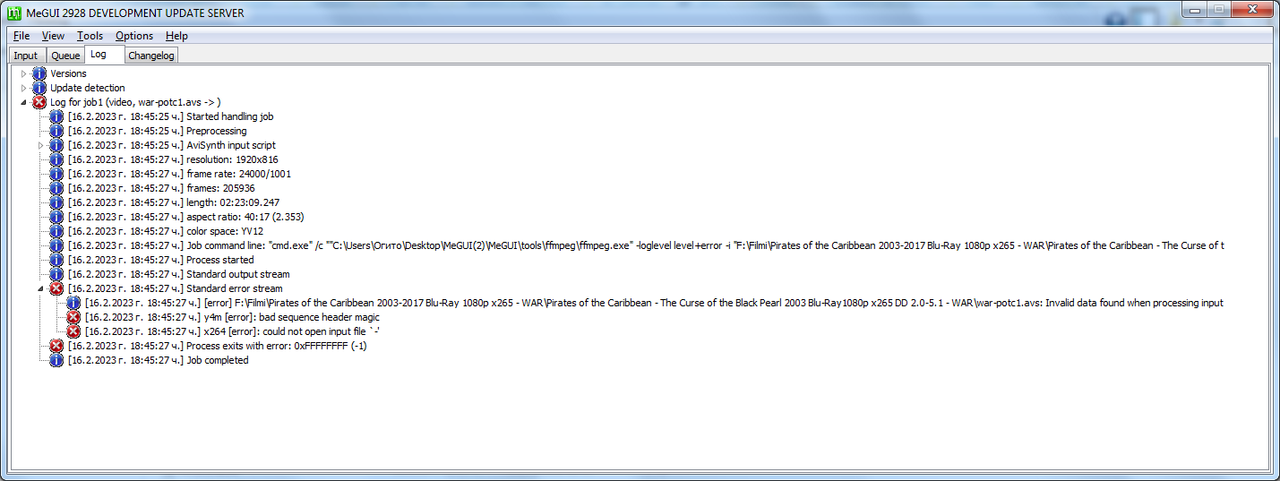Screen dimensions: 1280x481
Task: Click the MeGUI app icon in title bar
Action: click(x=13, y=12)
